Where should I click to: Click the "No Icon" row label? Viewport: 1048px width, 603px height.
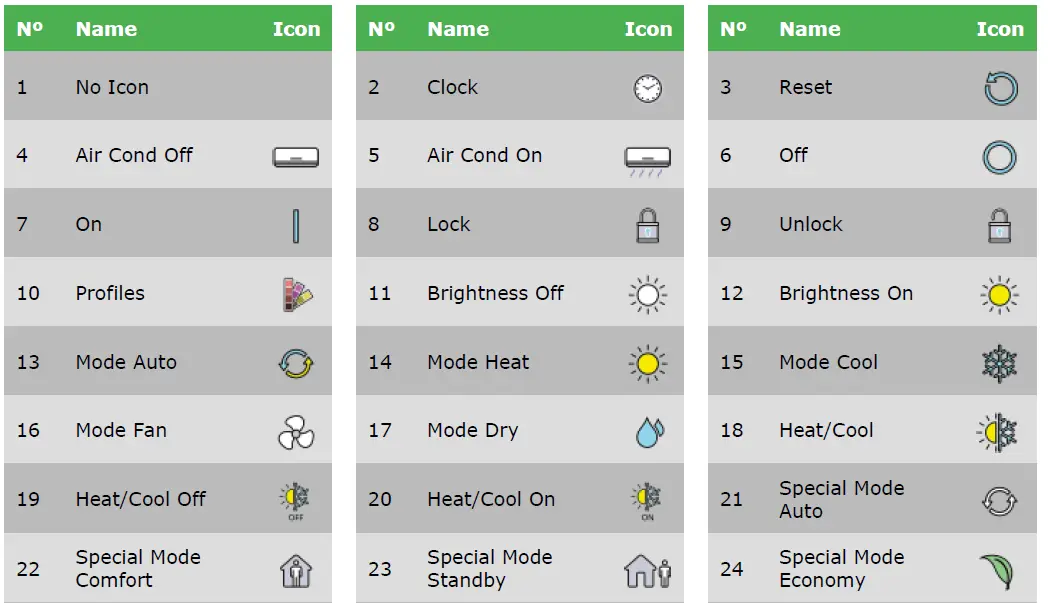112,87
